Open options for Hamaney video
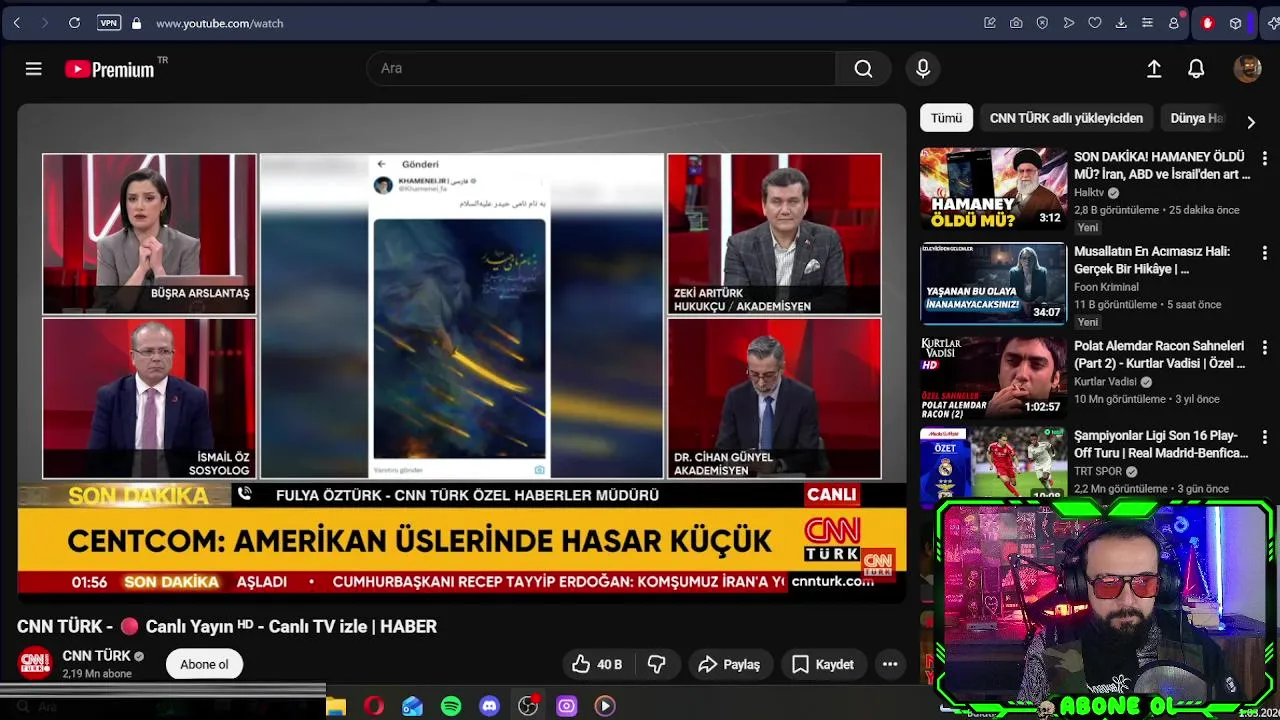The width and height of the screenshot is (1280, 720). click(1264, 158)
